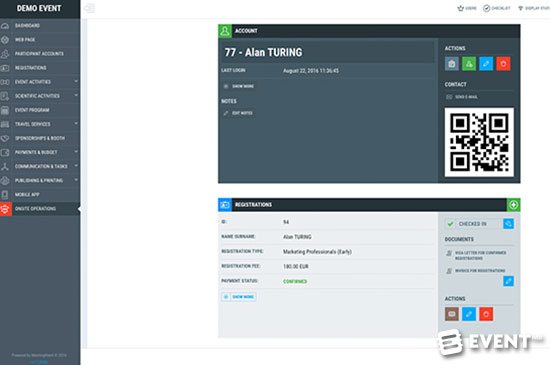Click the red delete button in Account actions
This screenshot has height=365, width=550.
503,64
